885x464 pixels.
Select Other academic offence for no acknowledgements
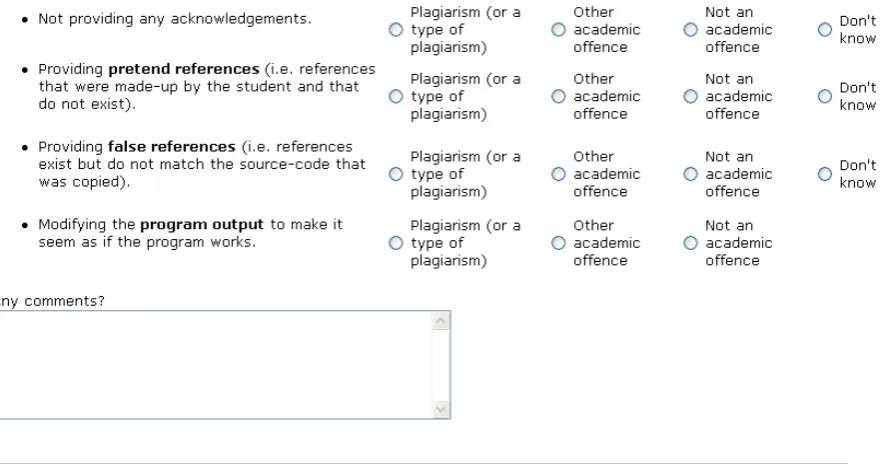point(558,29)
